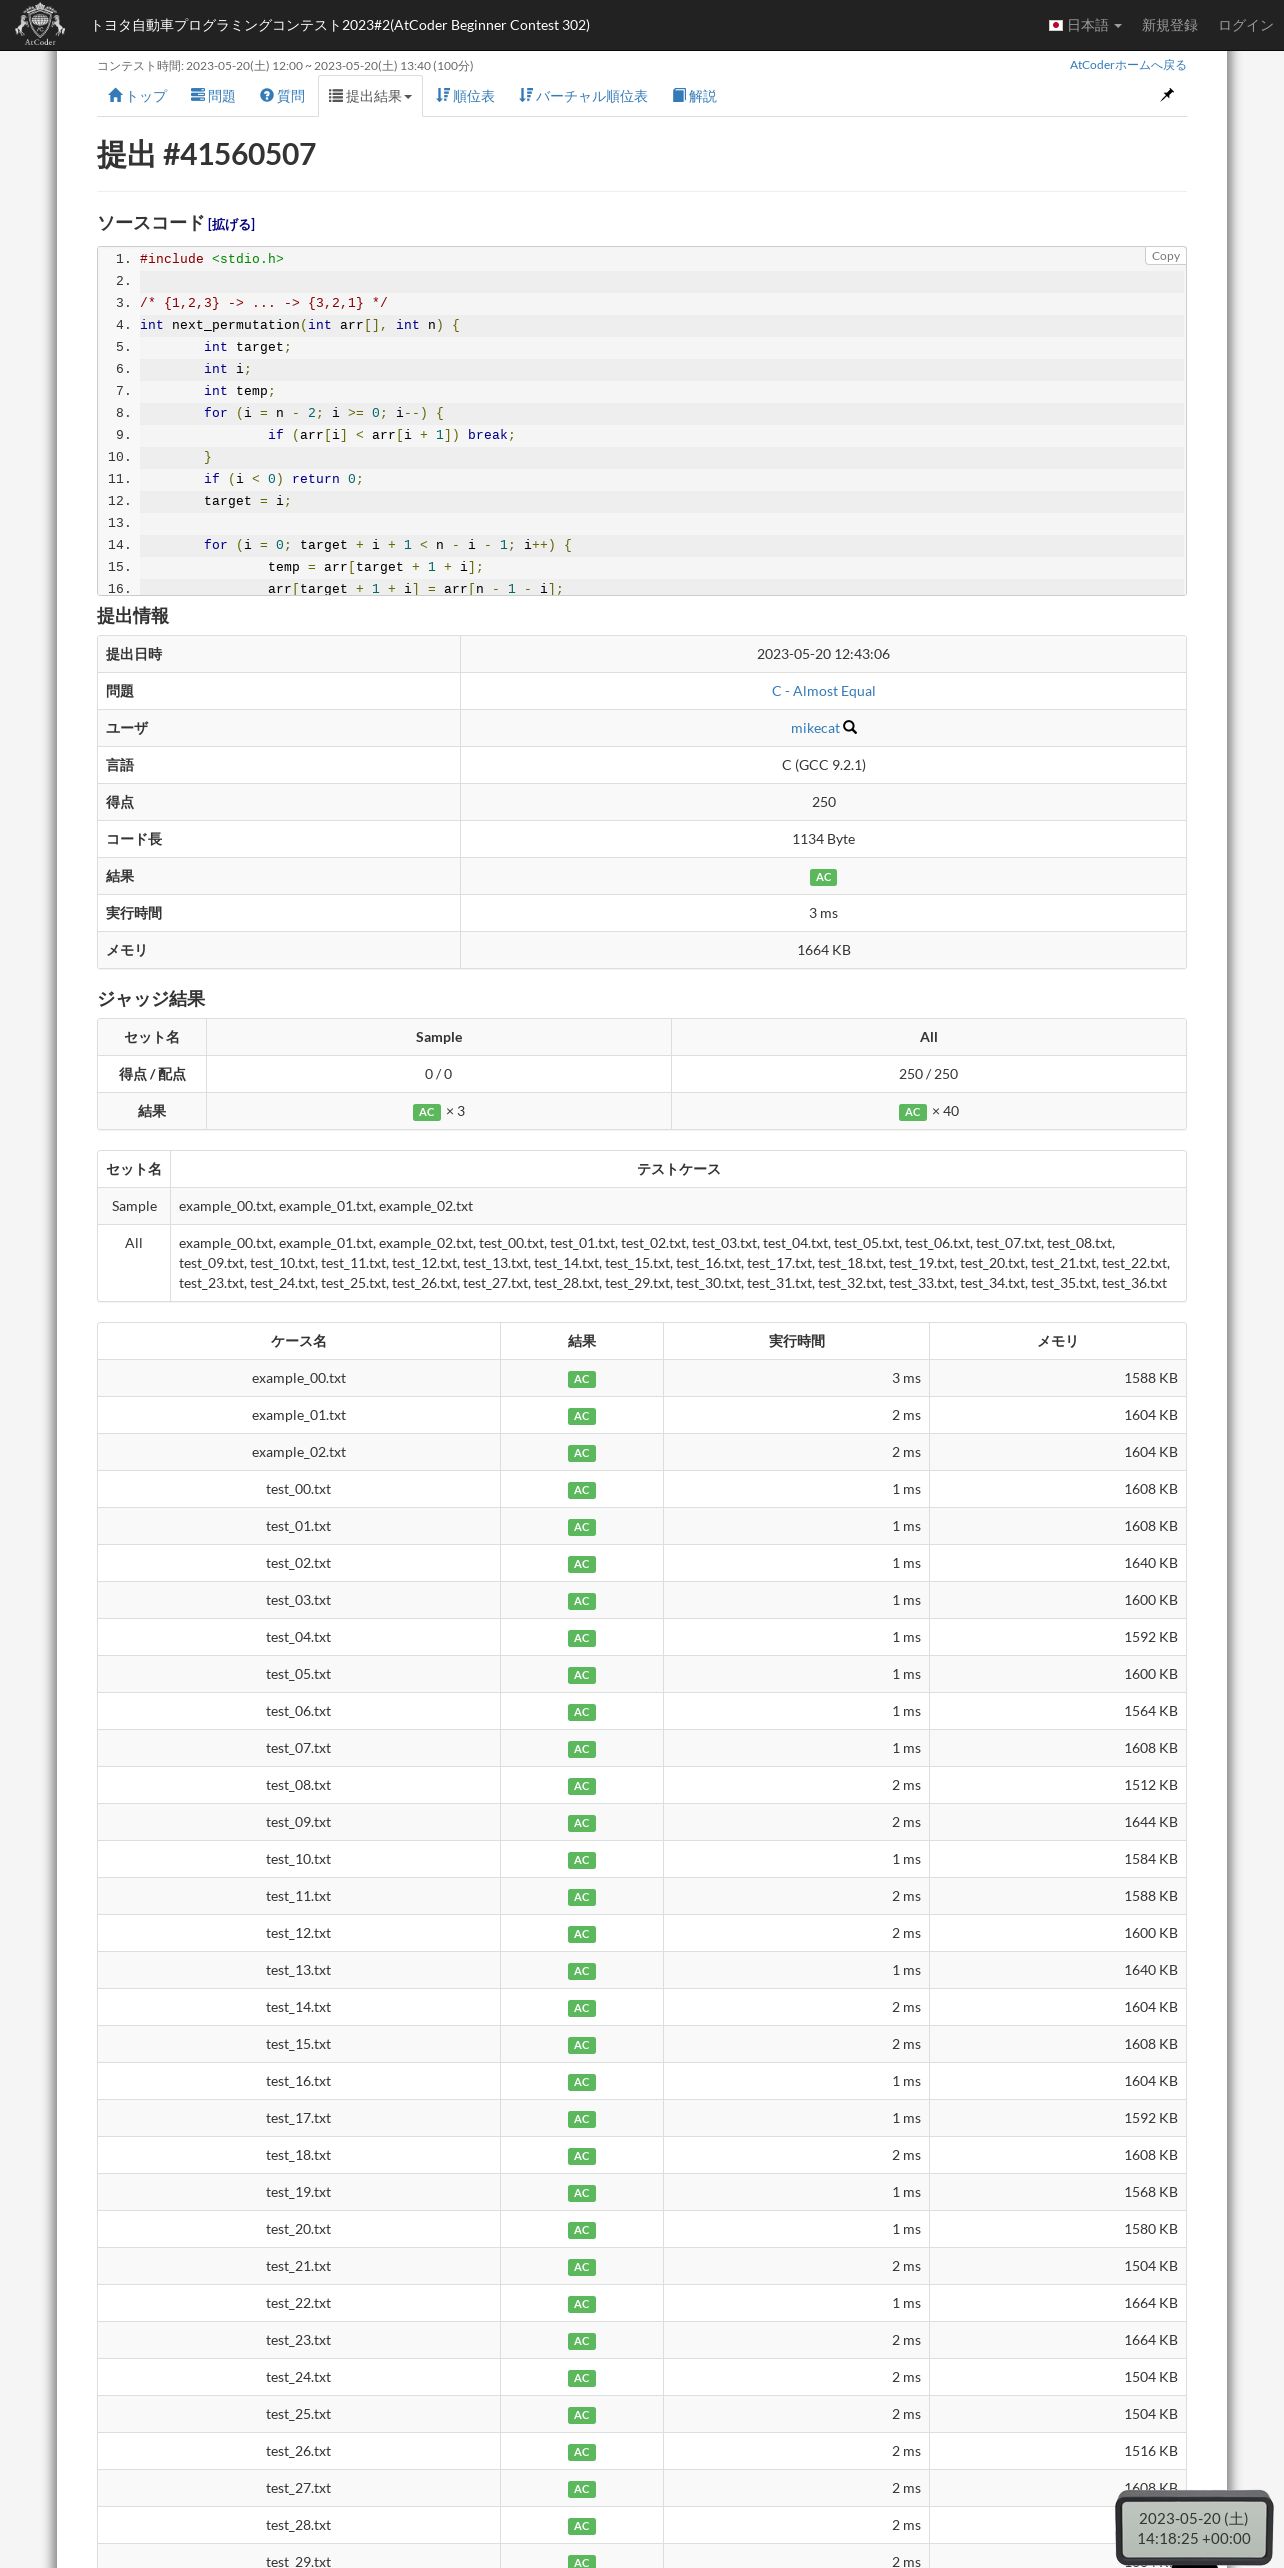The image size is (1284, 2568).
Task: Click the AC × 40 All result
Action: click(x=928, y=1111)
